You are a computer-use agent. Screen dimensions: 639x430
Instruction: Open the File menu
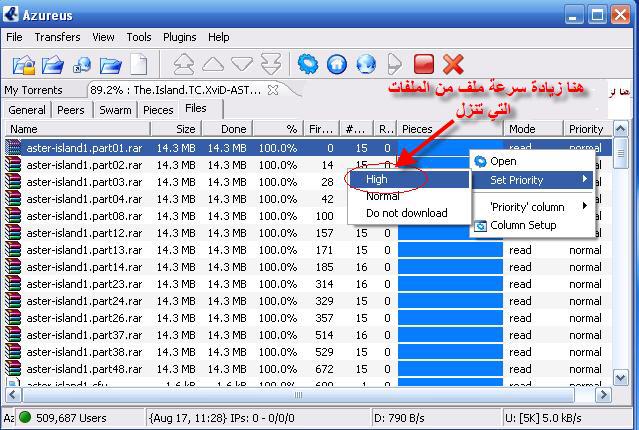click(14, 37)
